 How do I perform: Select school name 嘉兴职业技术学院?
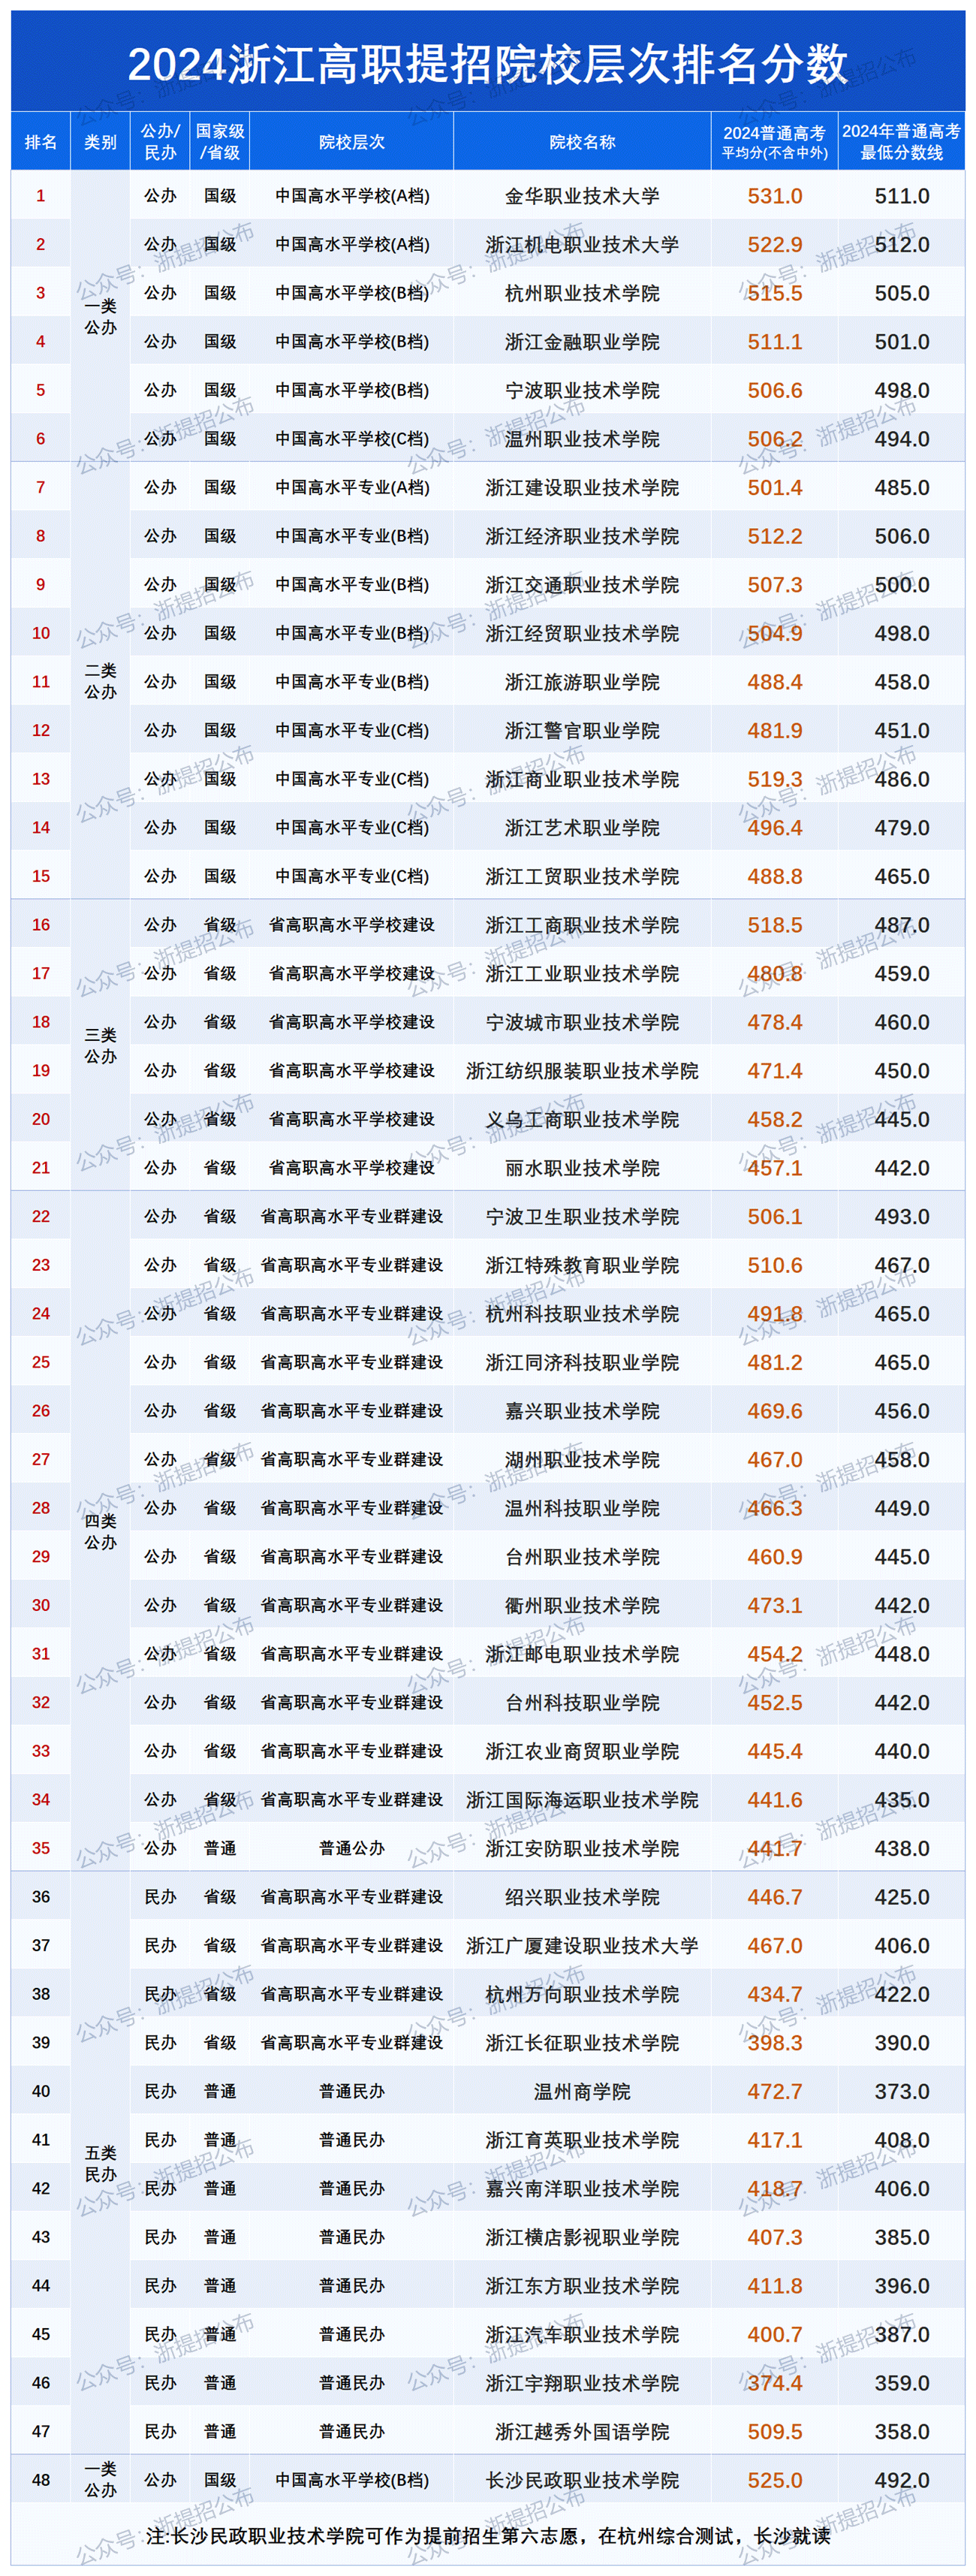(582, 1411)
